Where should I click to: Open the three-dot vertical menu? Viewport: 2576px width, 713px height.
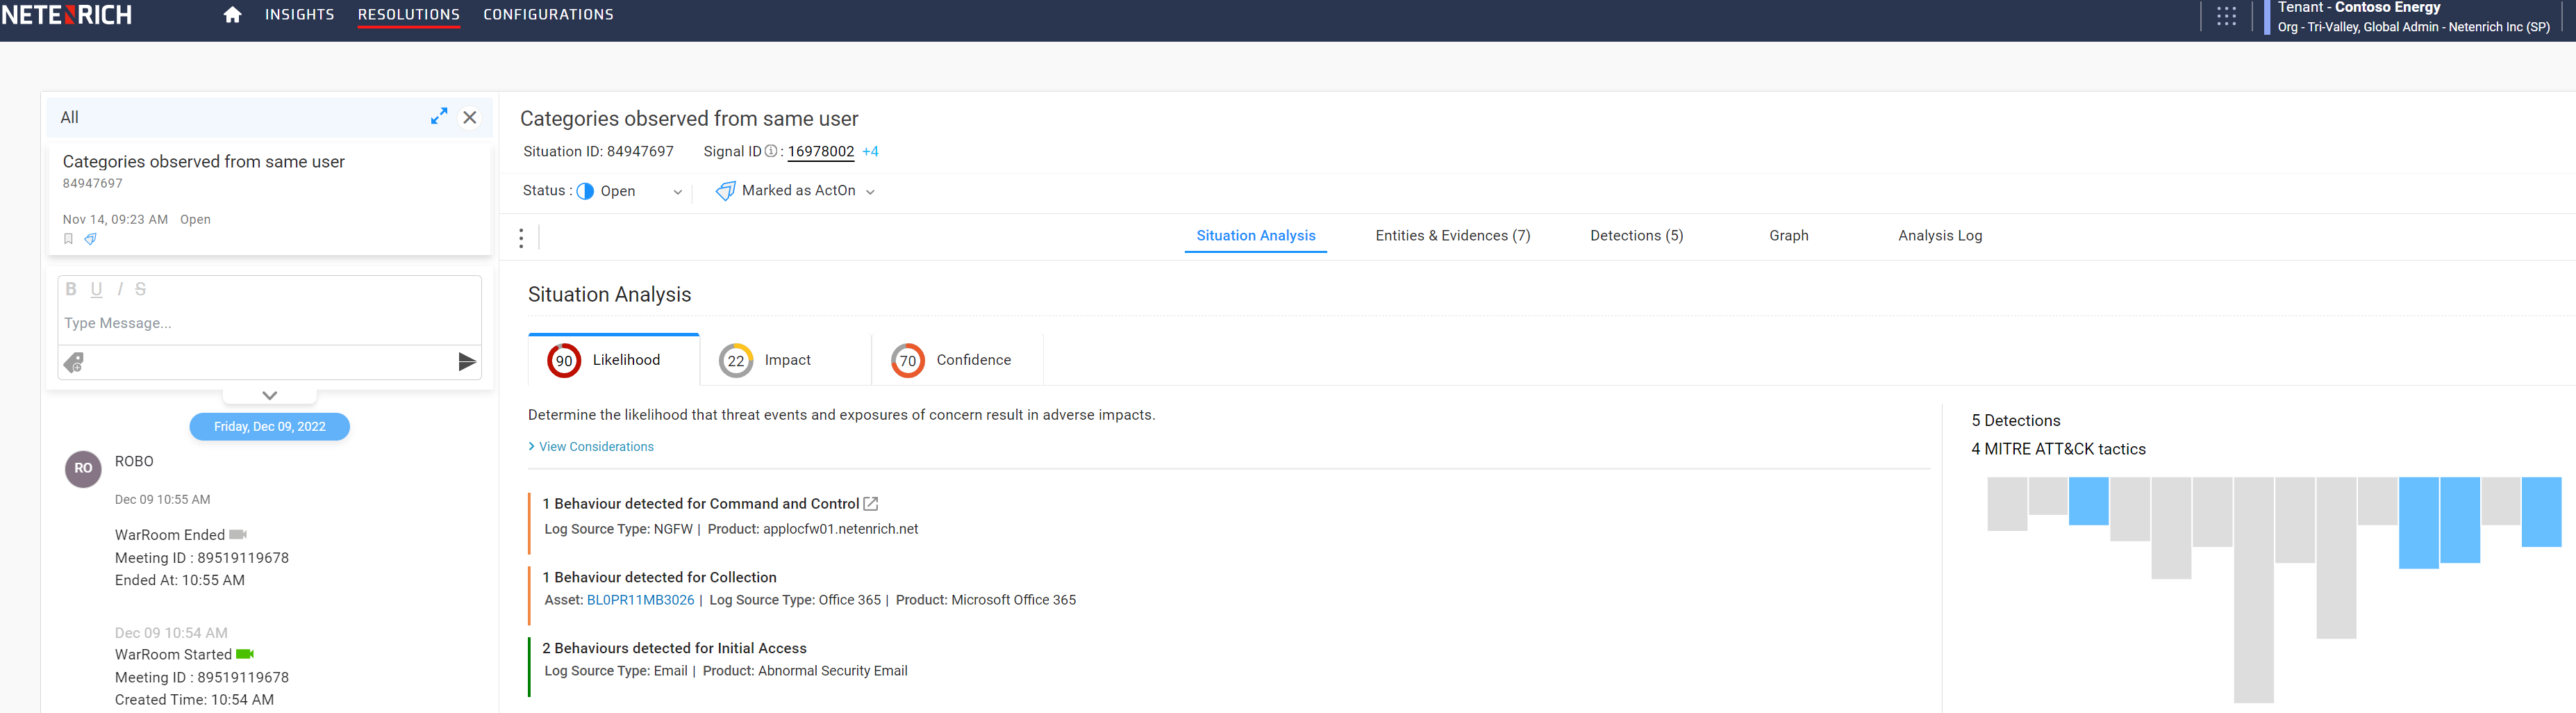[521, 238]
